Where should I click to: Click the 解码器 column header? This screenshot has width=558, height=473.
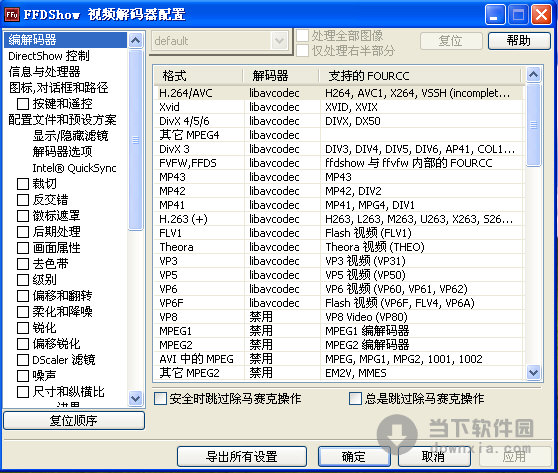(x=281, y=76)
